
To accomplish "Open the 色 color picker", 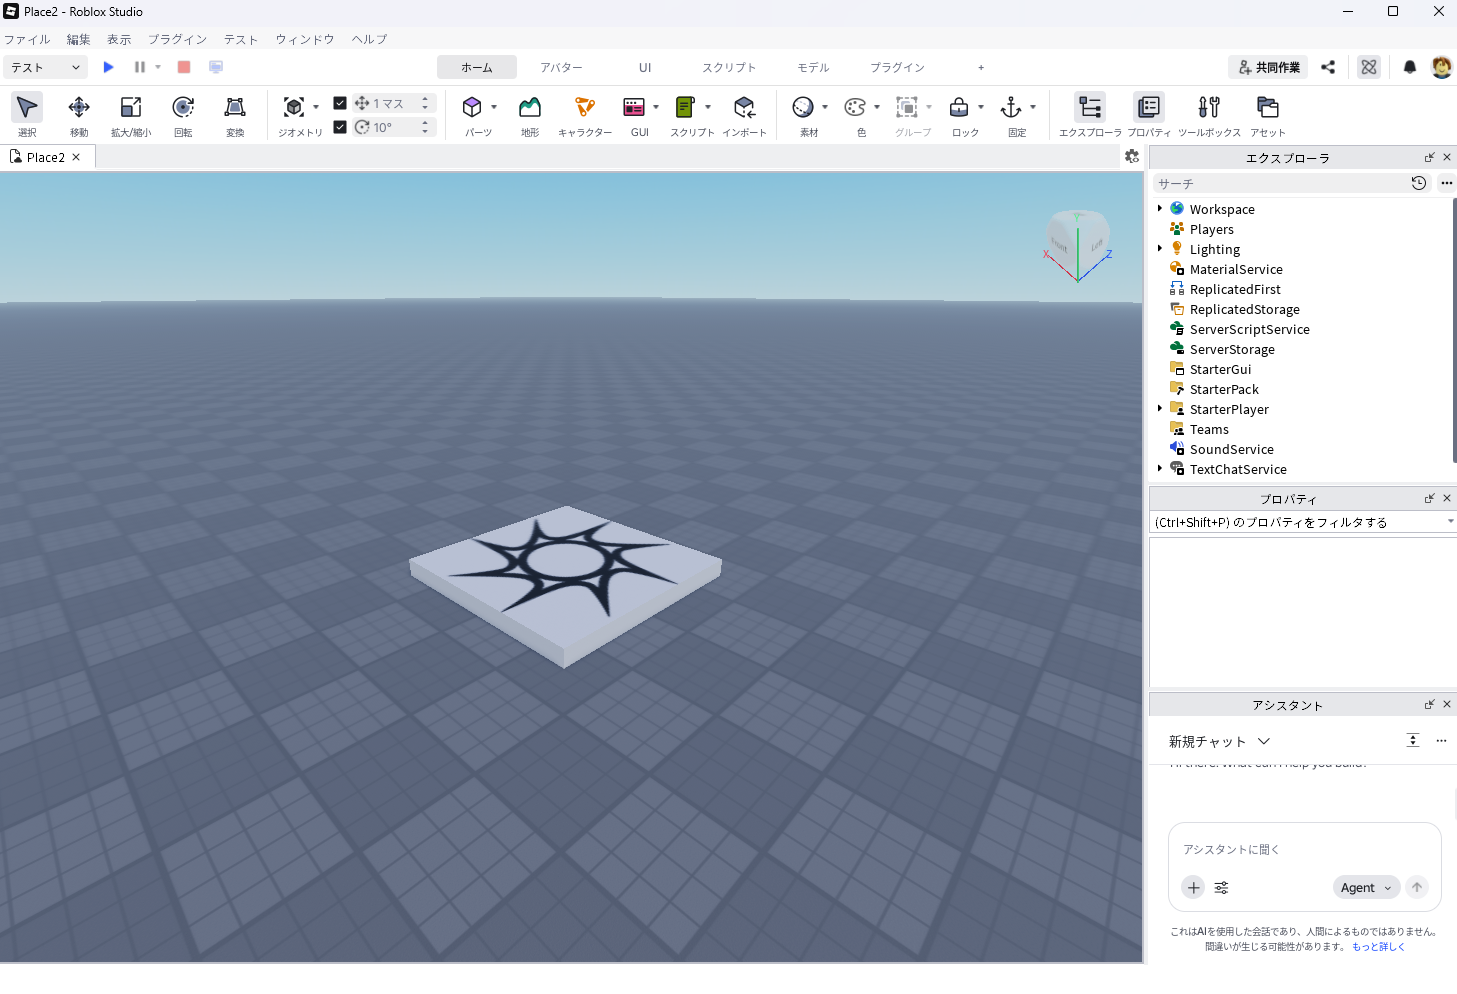I will (x=856, y=114).
